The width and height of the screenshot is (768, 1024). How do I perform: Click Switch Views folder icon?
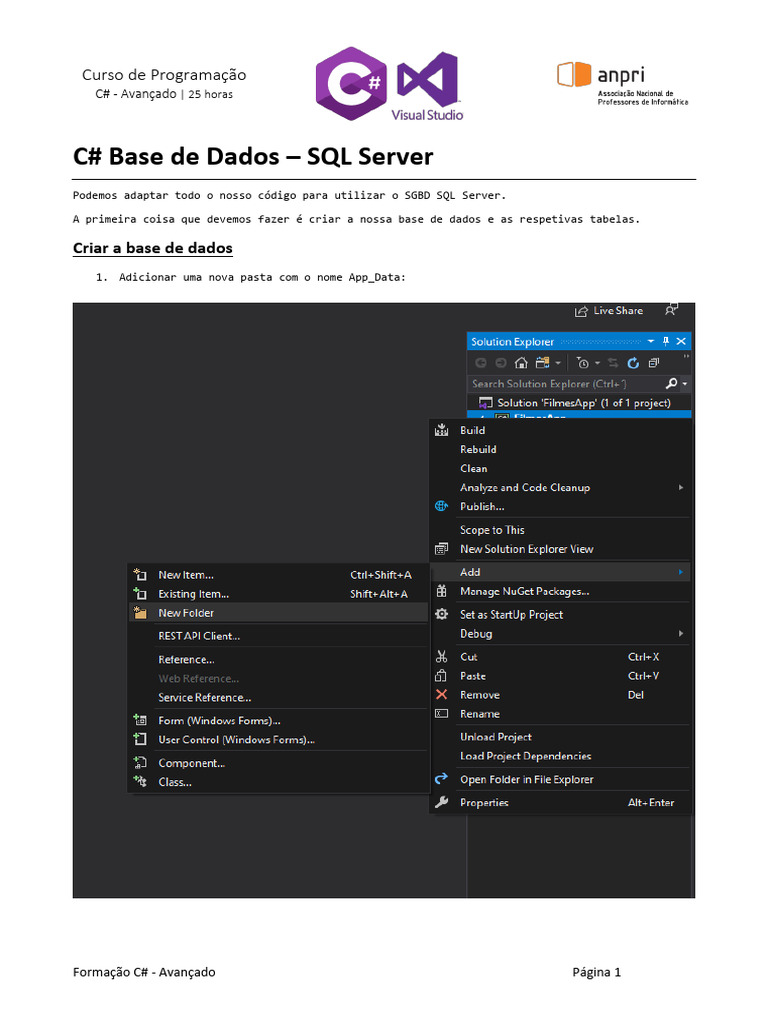pos(542,363)
